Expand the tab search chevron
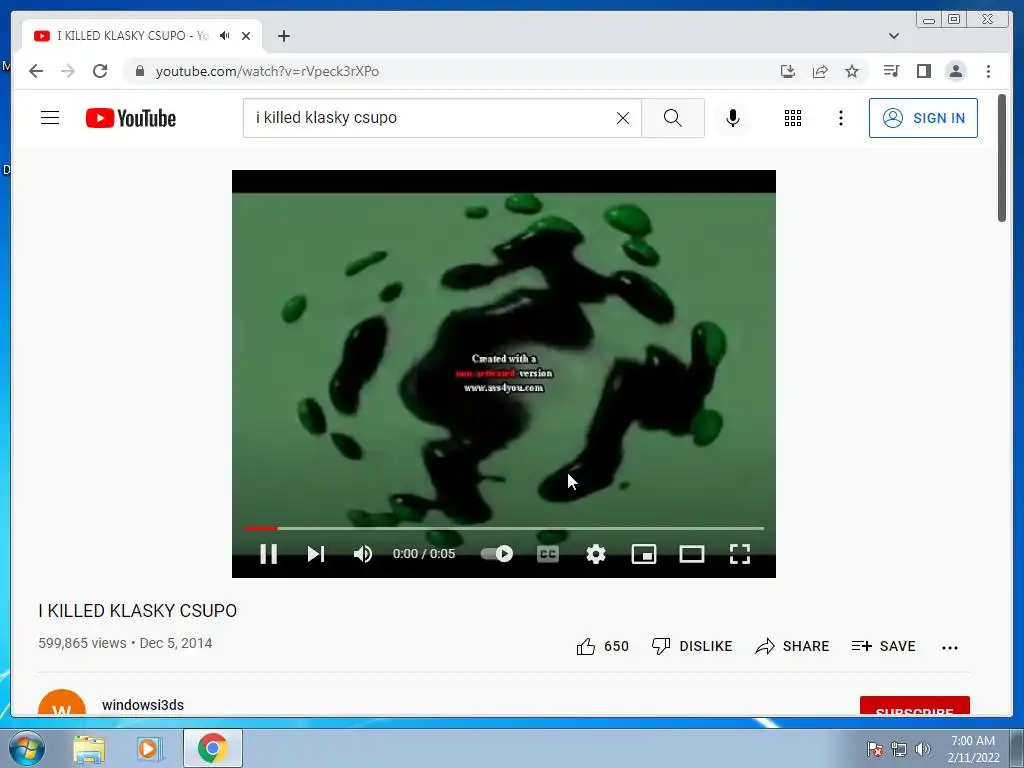 click(893, 36)
